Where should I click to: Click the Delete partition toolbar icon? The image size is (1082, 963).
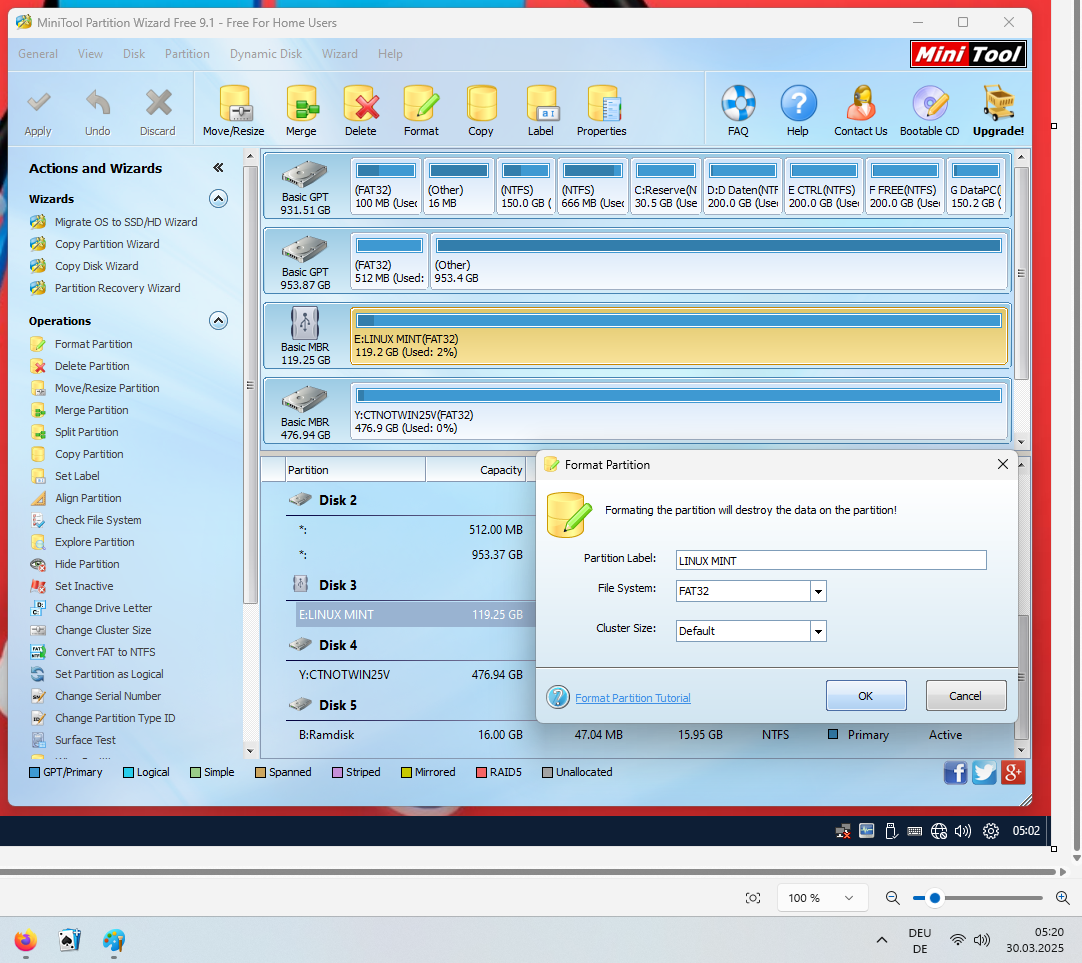[x=361, y=103]
